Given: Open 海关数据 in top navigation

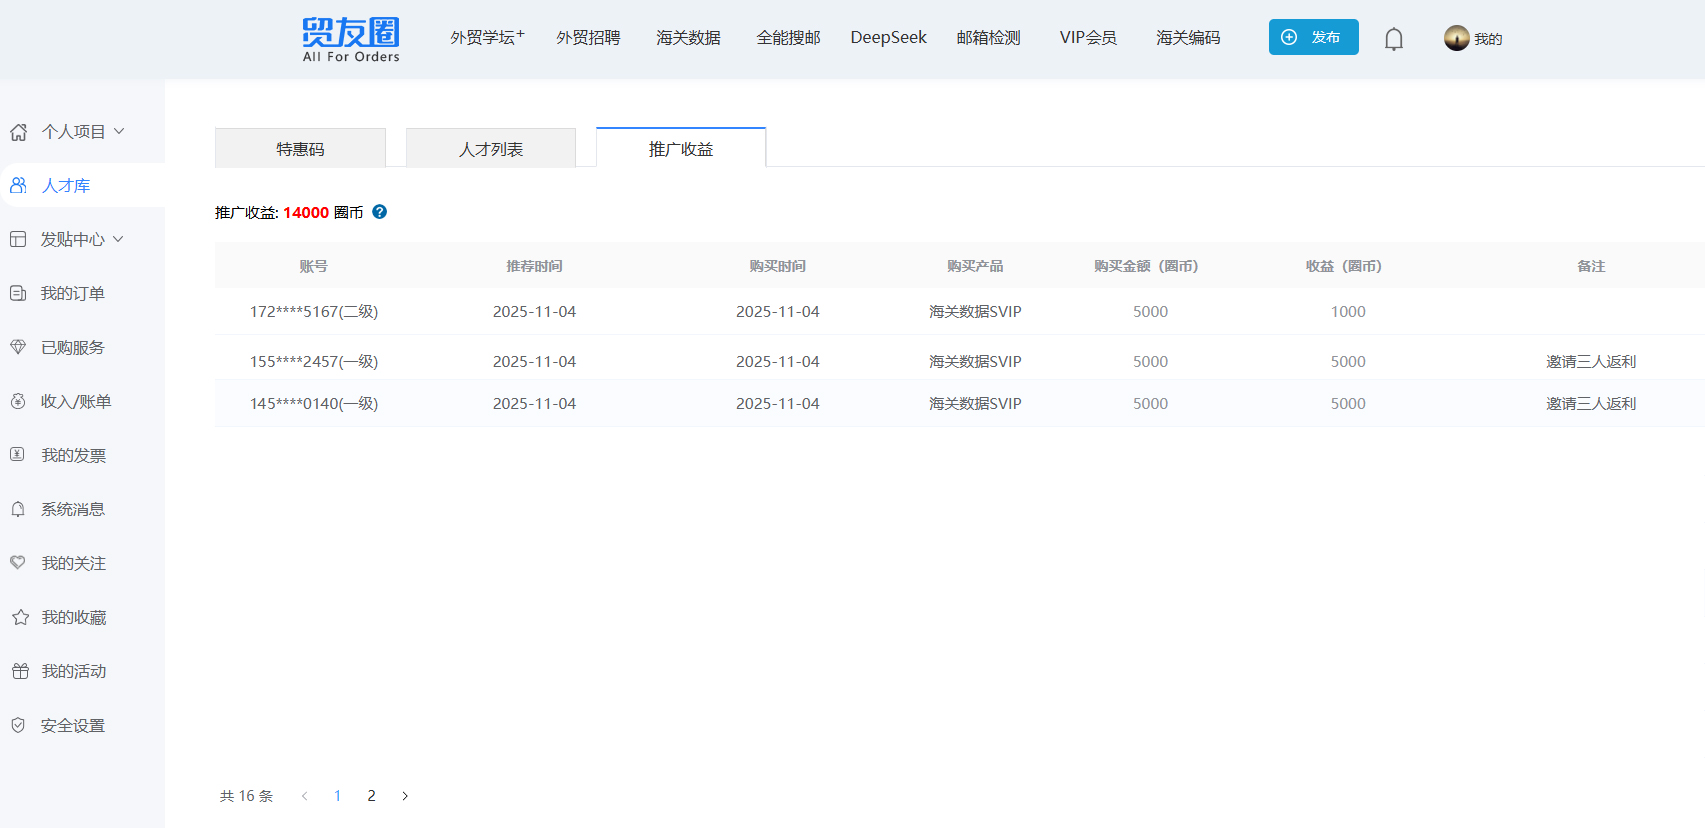Looking at the screenshot, I should coord(688,38).
